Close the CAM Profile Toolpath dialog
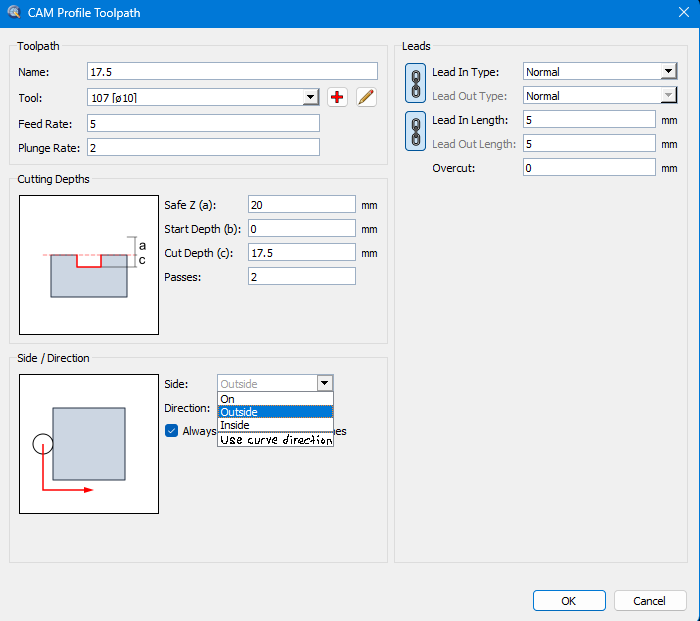700x621 pixels. click(677, 13)
